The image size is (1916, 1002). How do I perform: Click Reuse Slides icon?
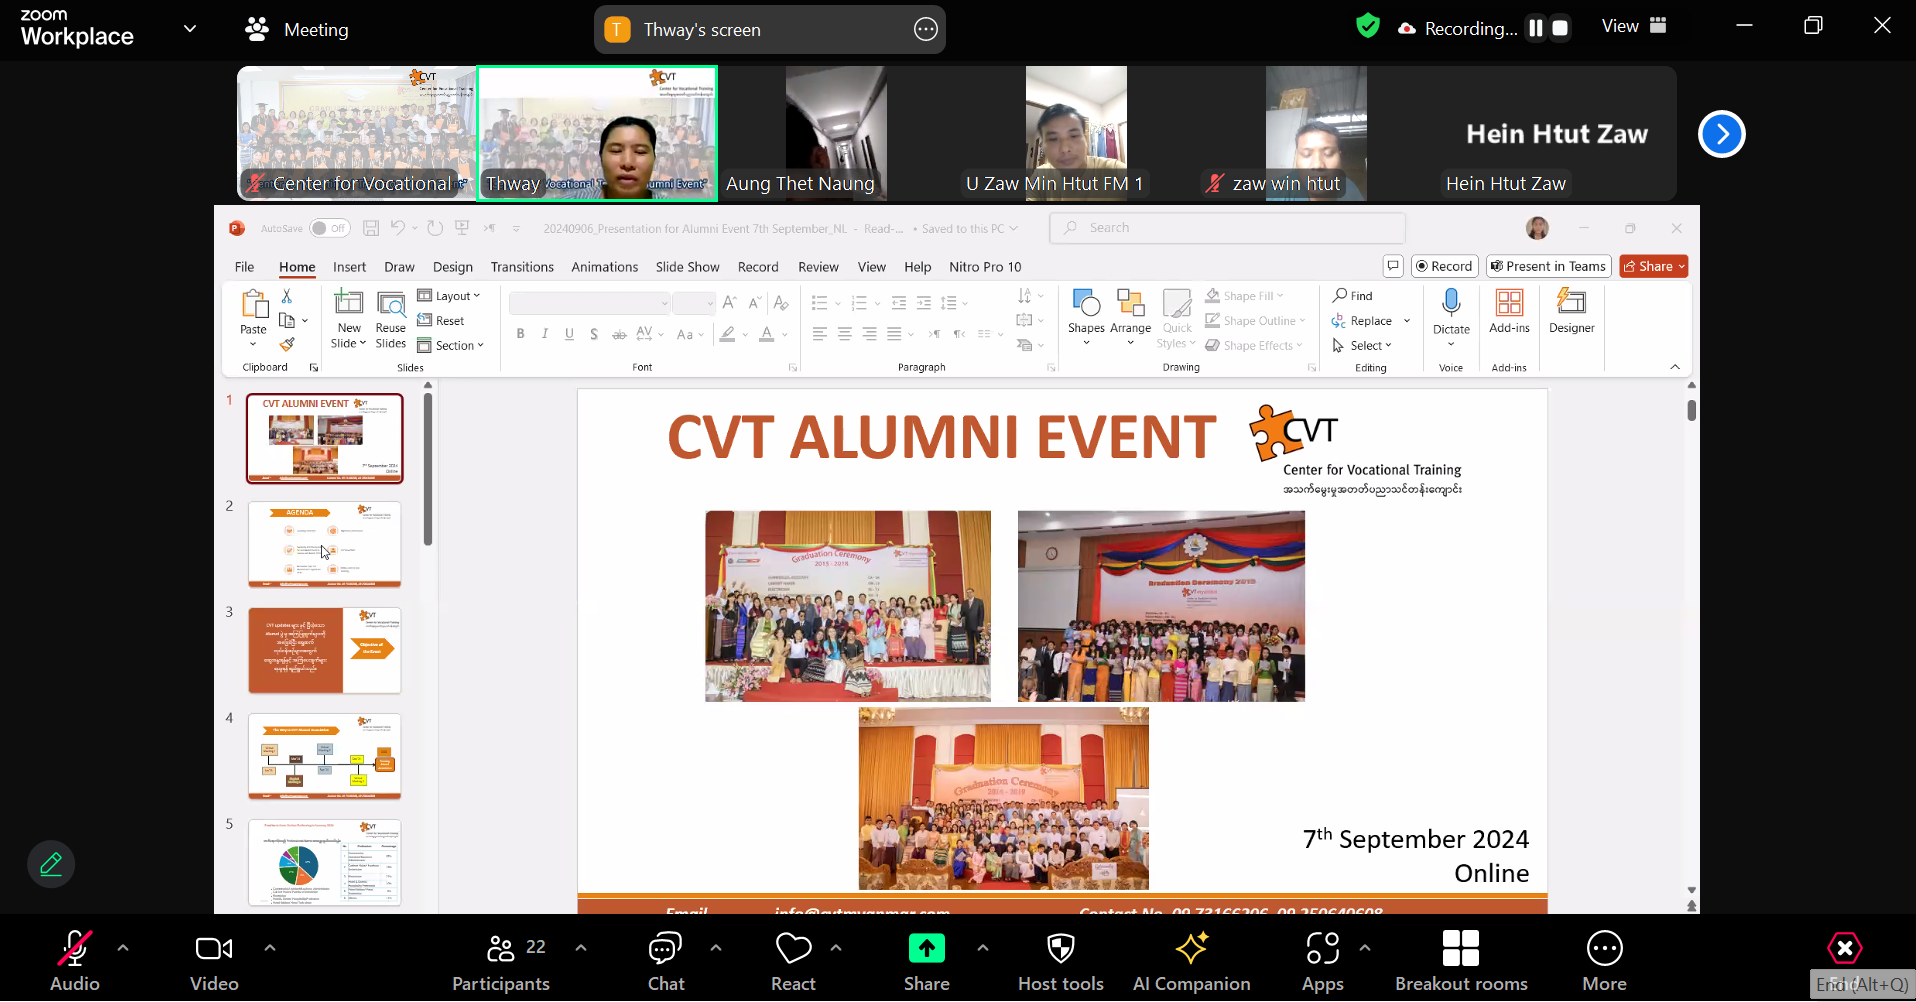(x=390, y=303)
